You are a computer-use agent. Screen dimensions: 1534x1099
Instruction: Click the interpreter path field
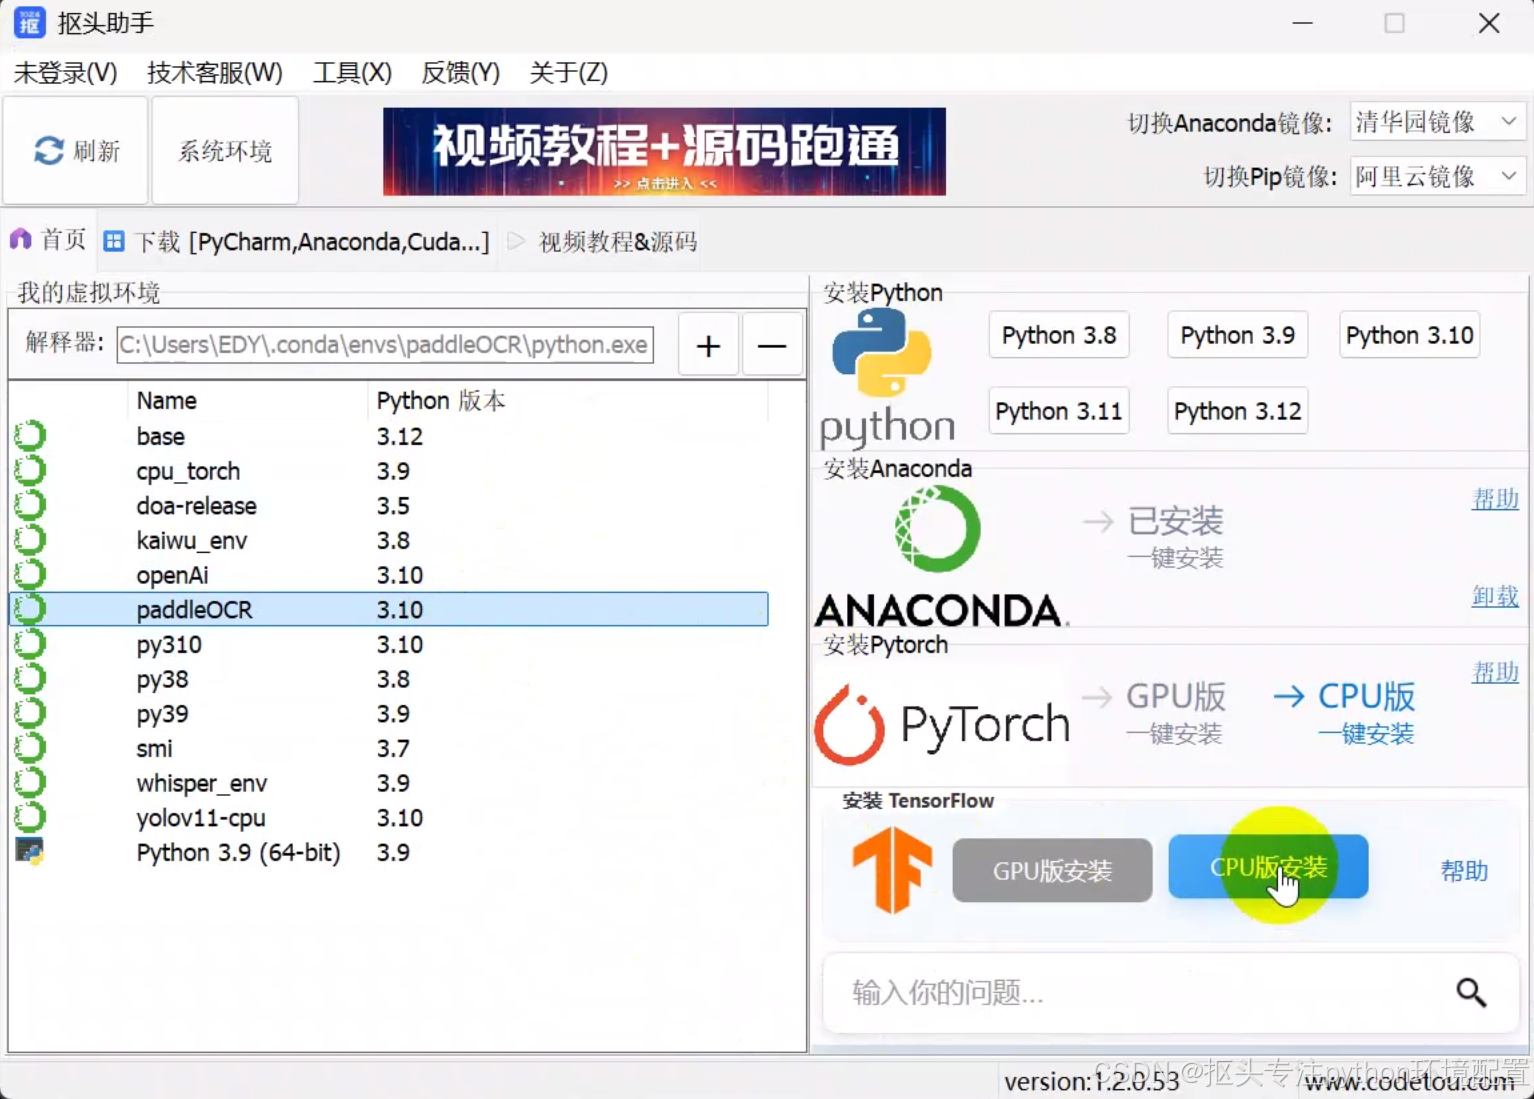385,345
